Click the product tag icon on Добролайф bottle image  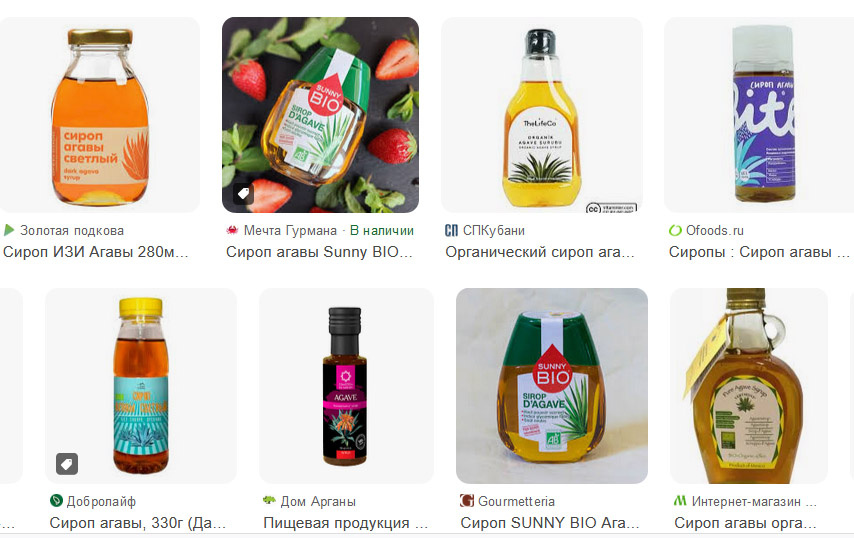point(67,464)
